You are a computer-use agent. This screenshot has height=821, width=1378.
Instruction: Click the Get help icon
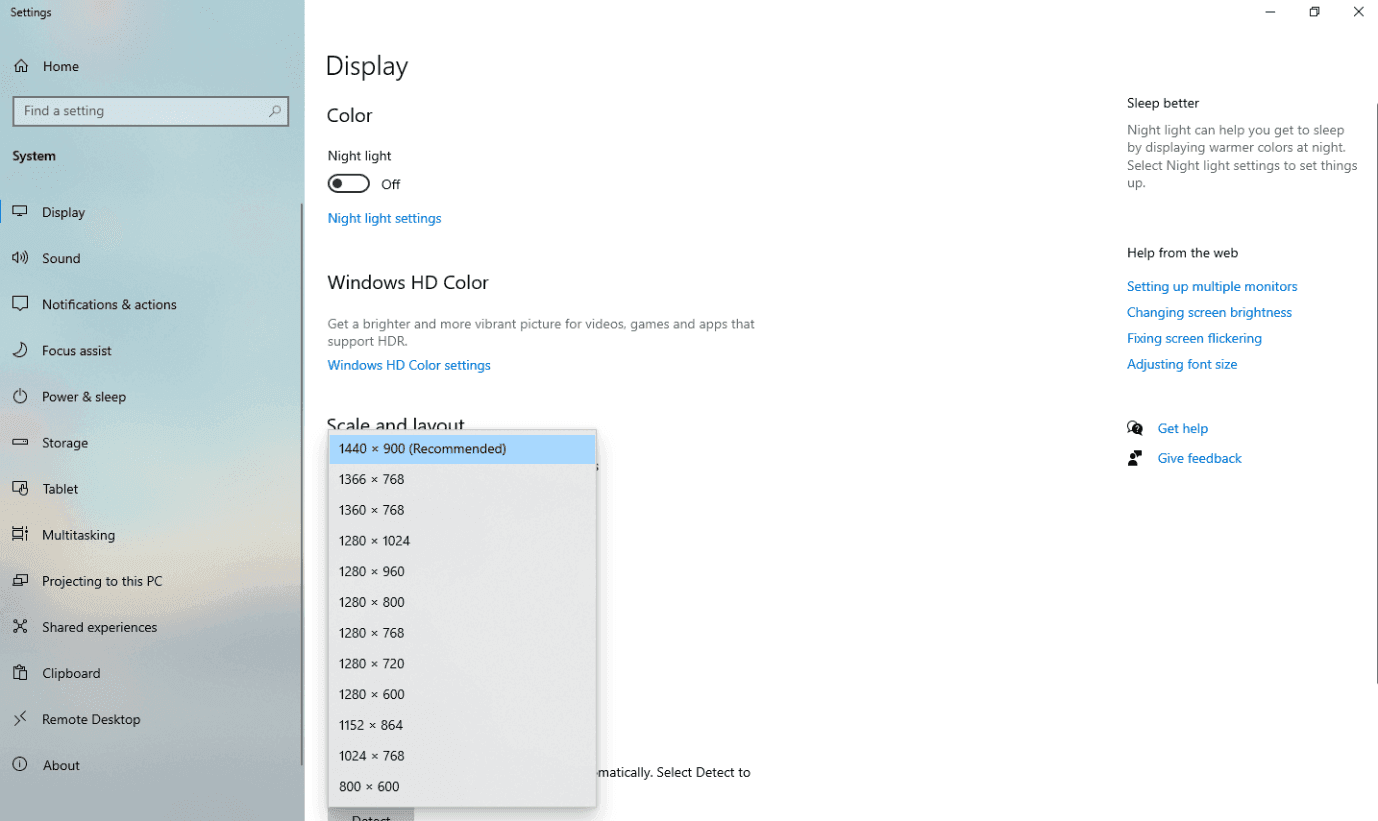1136,427
